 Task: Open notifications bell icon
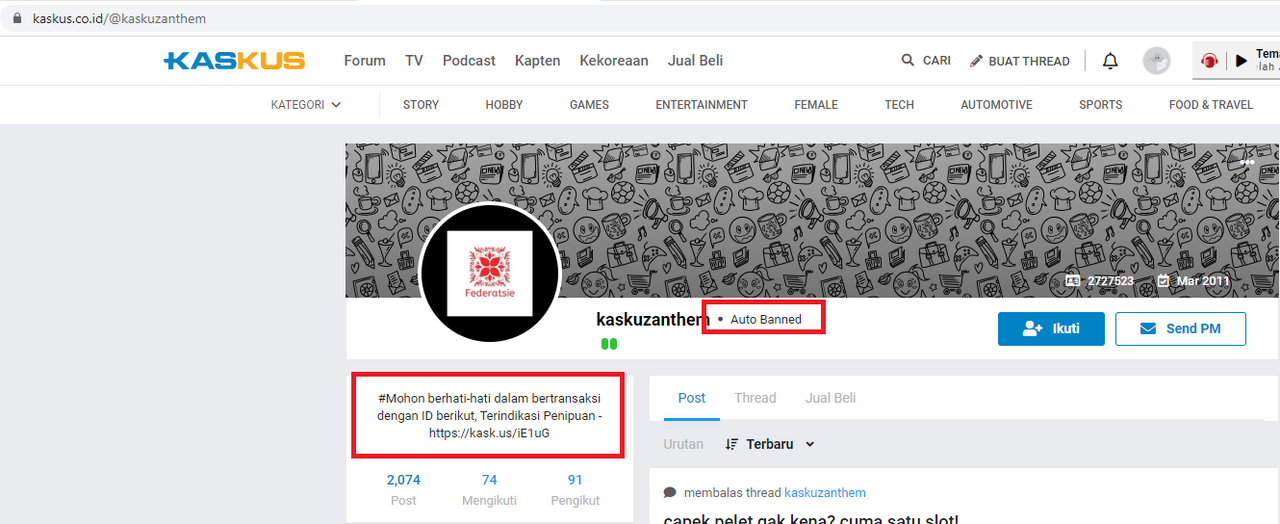[1110, 61]
